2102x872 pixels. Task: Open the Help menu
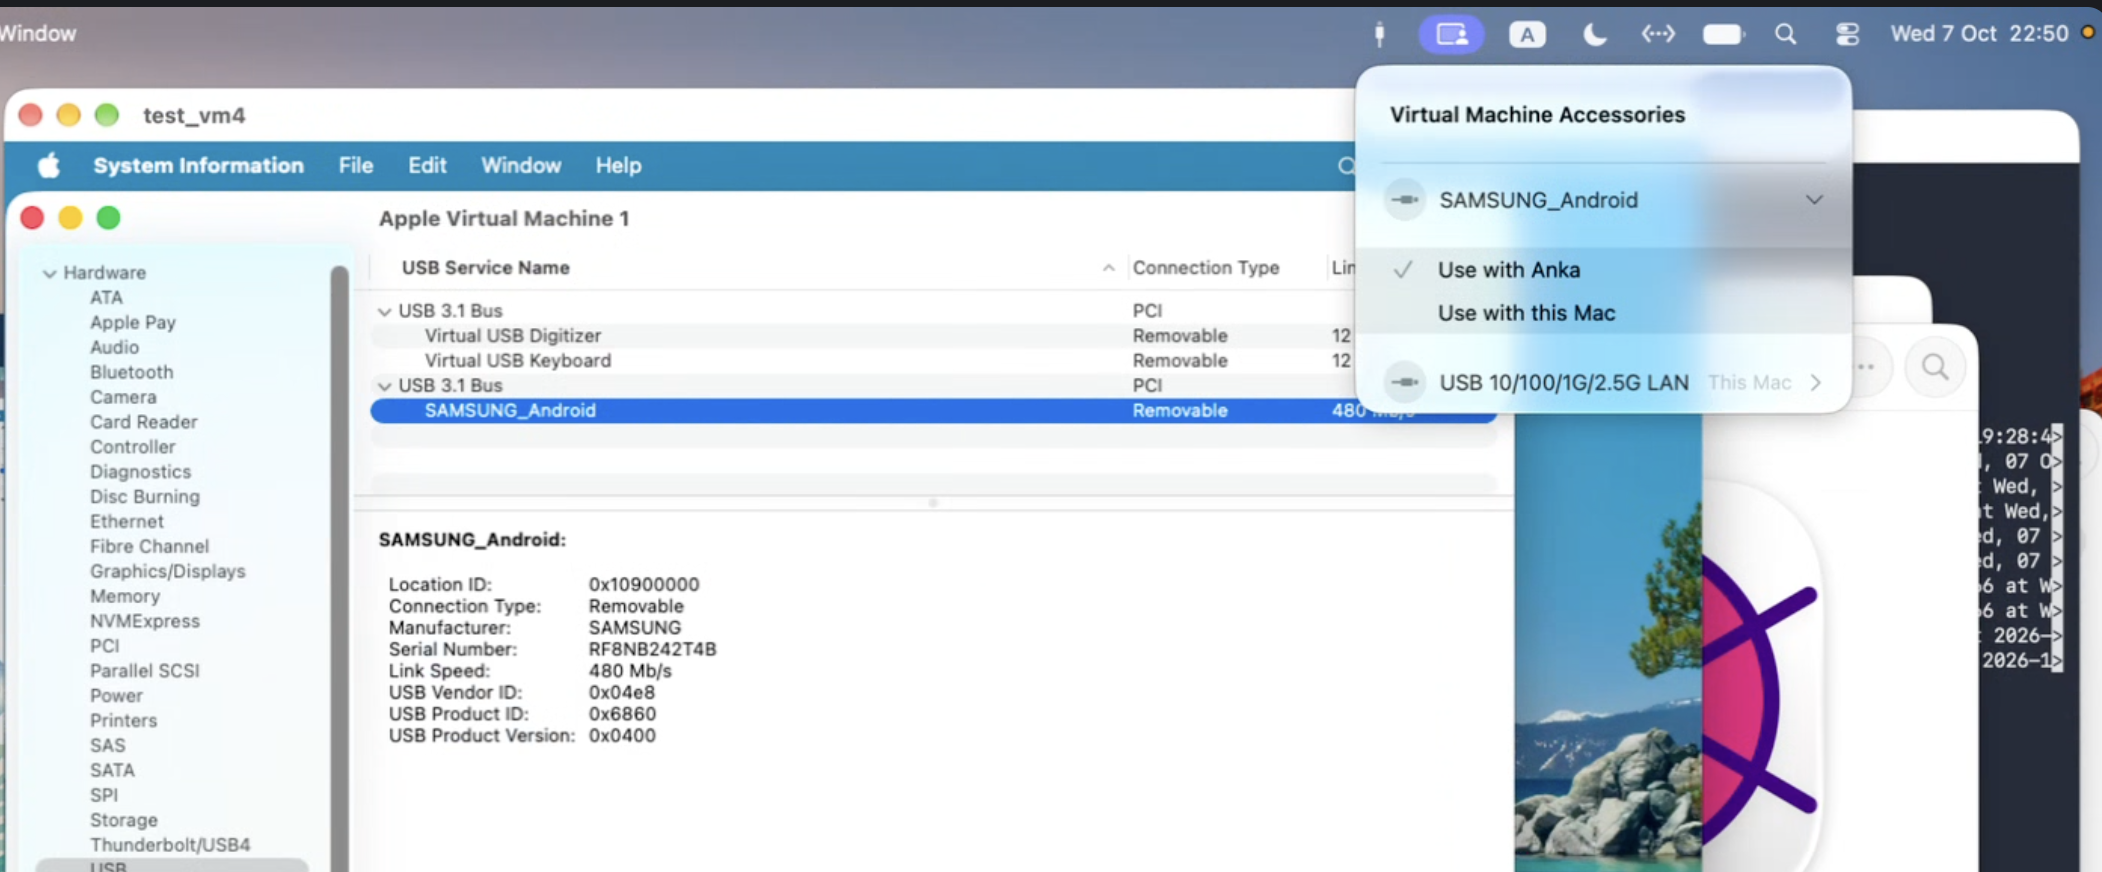point(618,165)
